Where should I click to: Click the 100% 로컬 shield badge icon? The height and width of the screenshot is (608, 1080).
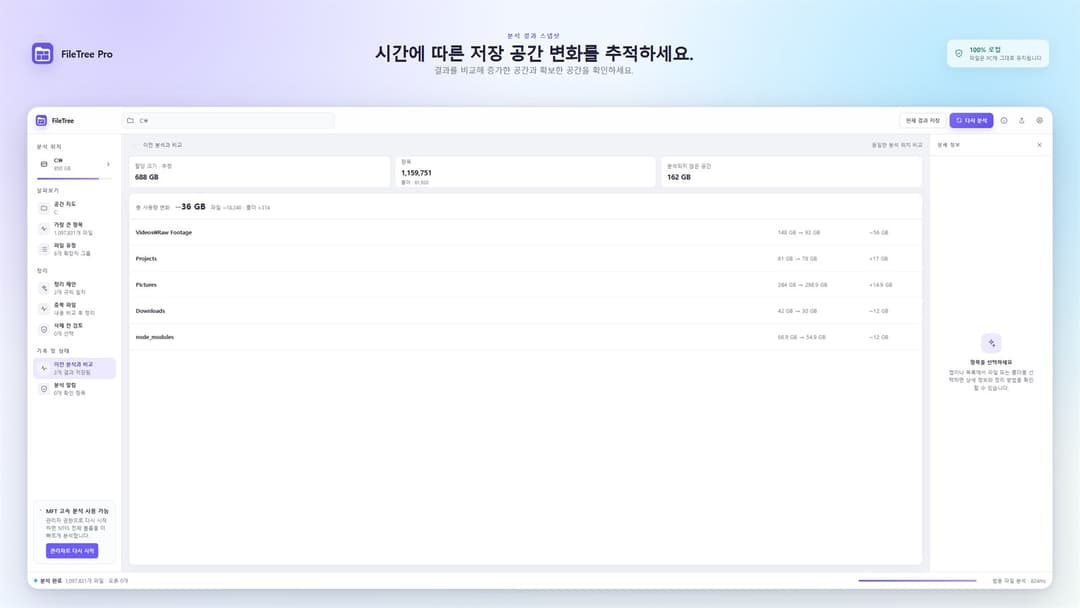(959, 54)
